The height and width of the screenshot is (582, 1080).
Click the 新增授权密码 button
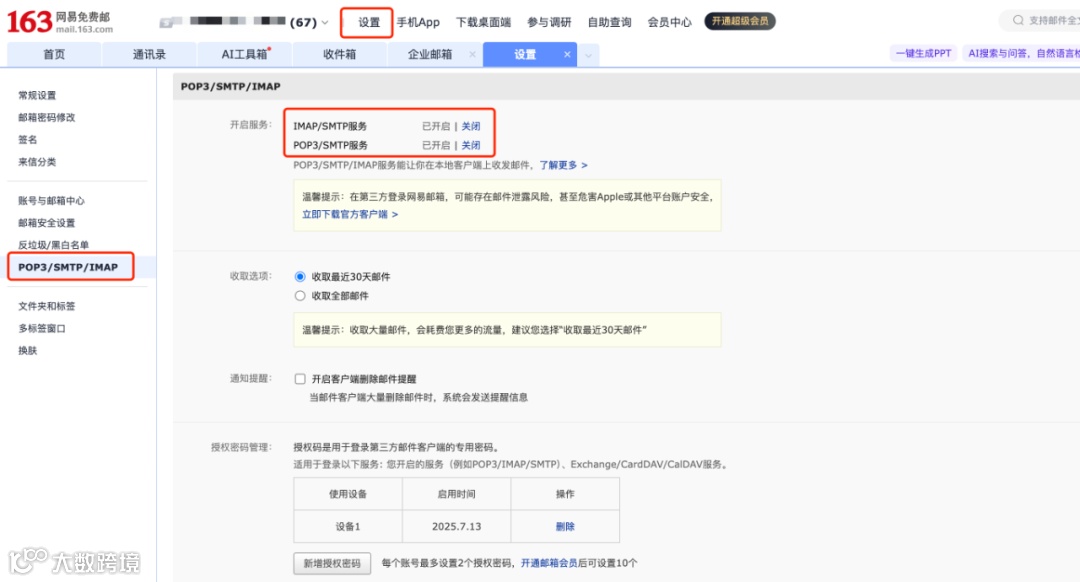[332, 563]
